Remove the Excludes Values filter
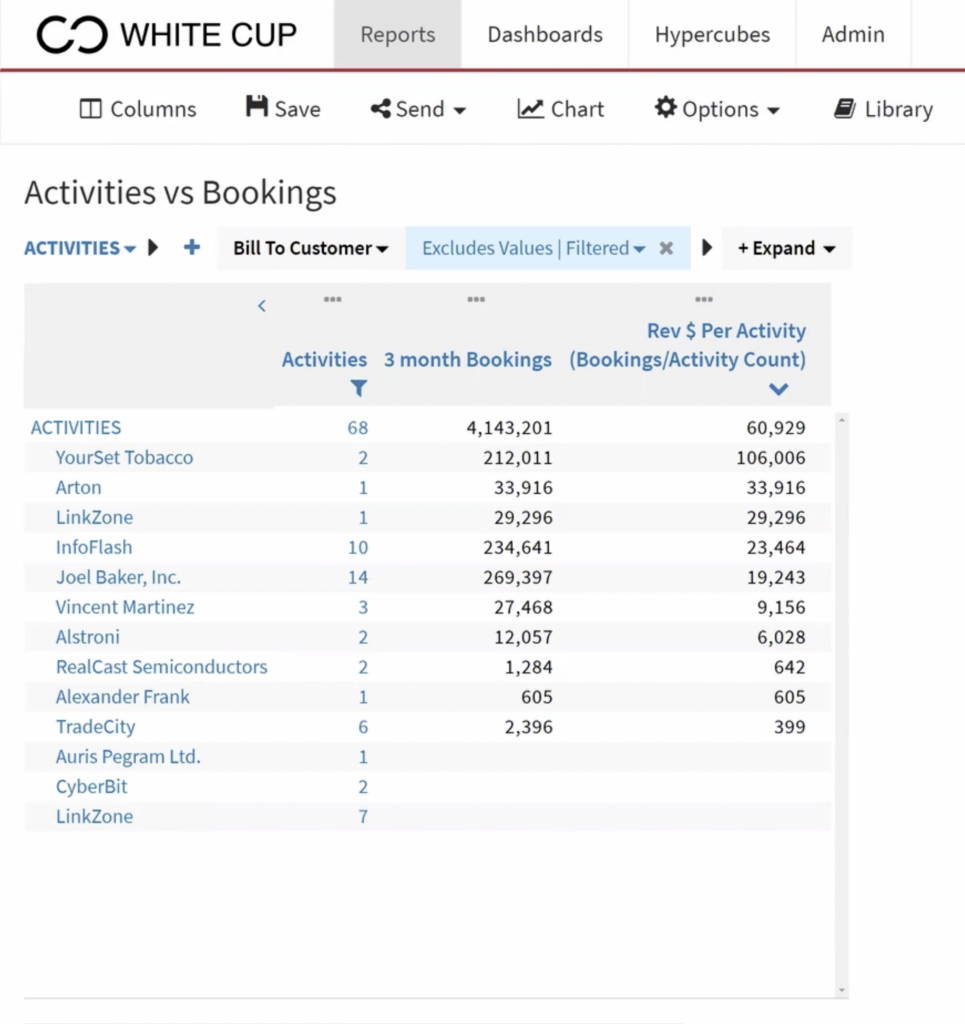965x1024 pixels. tap(666, 248)
